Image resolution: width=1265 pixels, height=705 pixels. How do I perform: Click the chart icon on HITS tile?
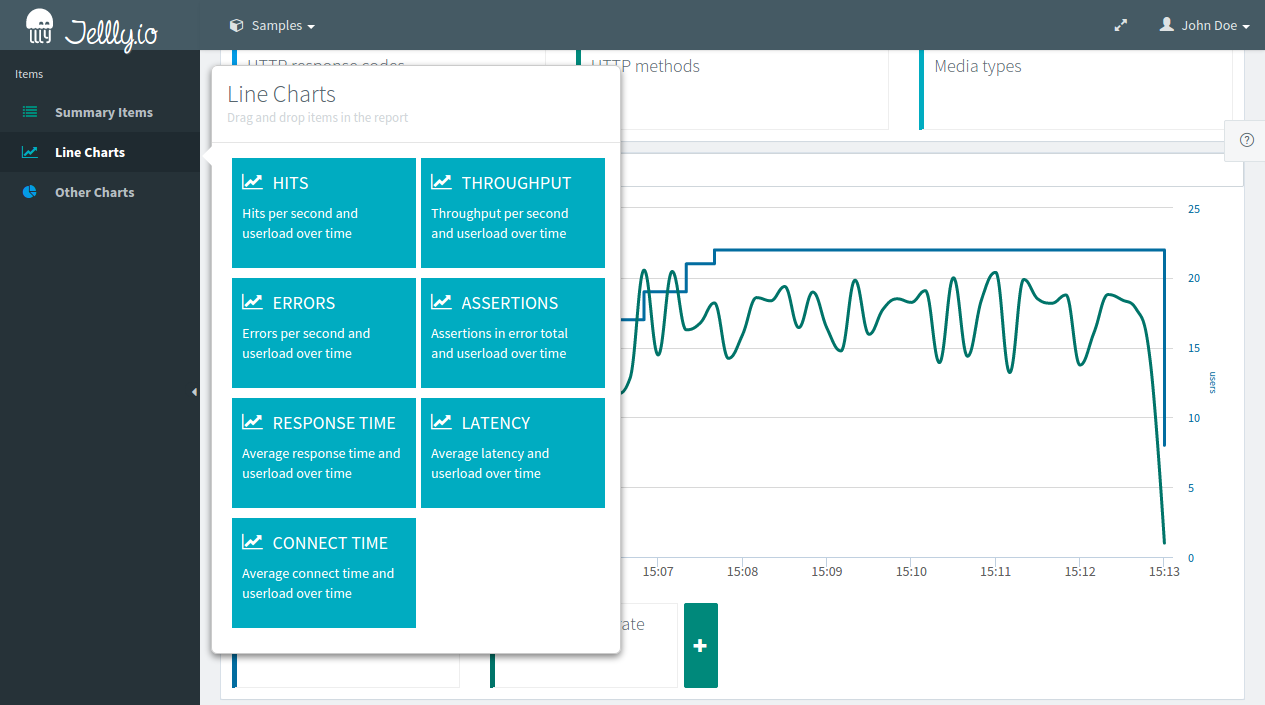pyautogui.click(x=252, y=182)
